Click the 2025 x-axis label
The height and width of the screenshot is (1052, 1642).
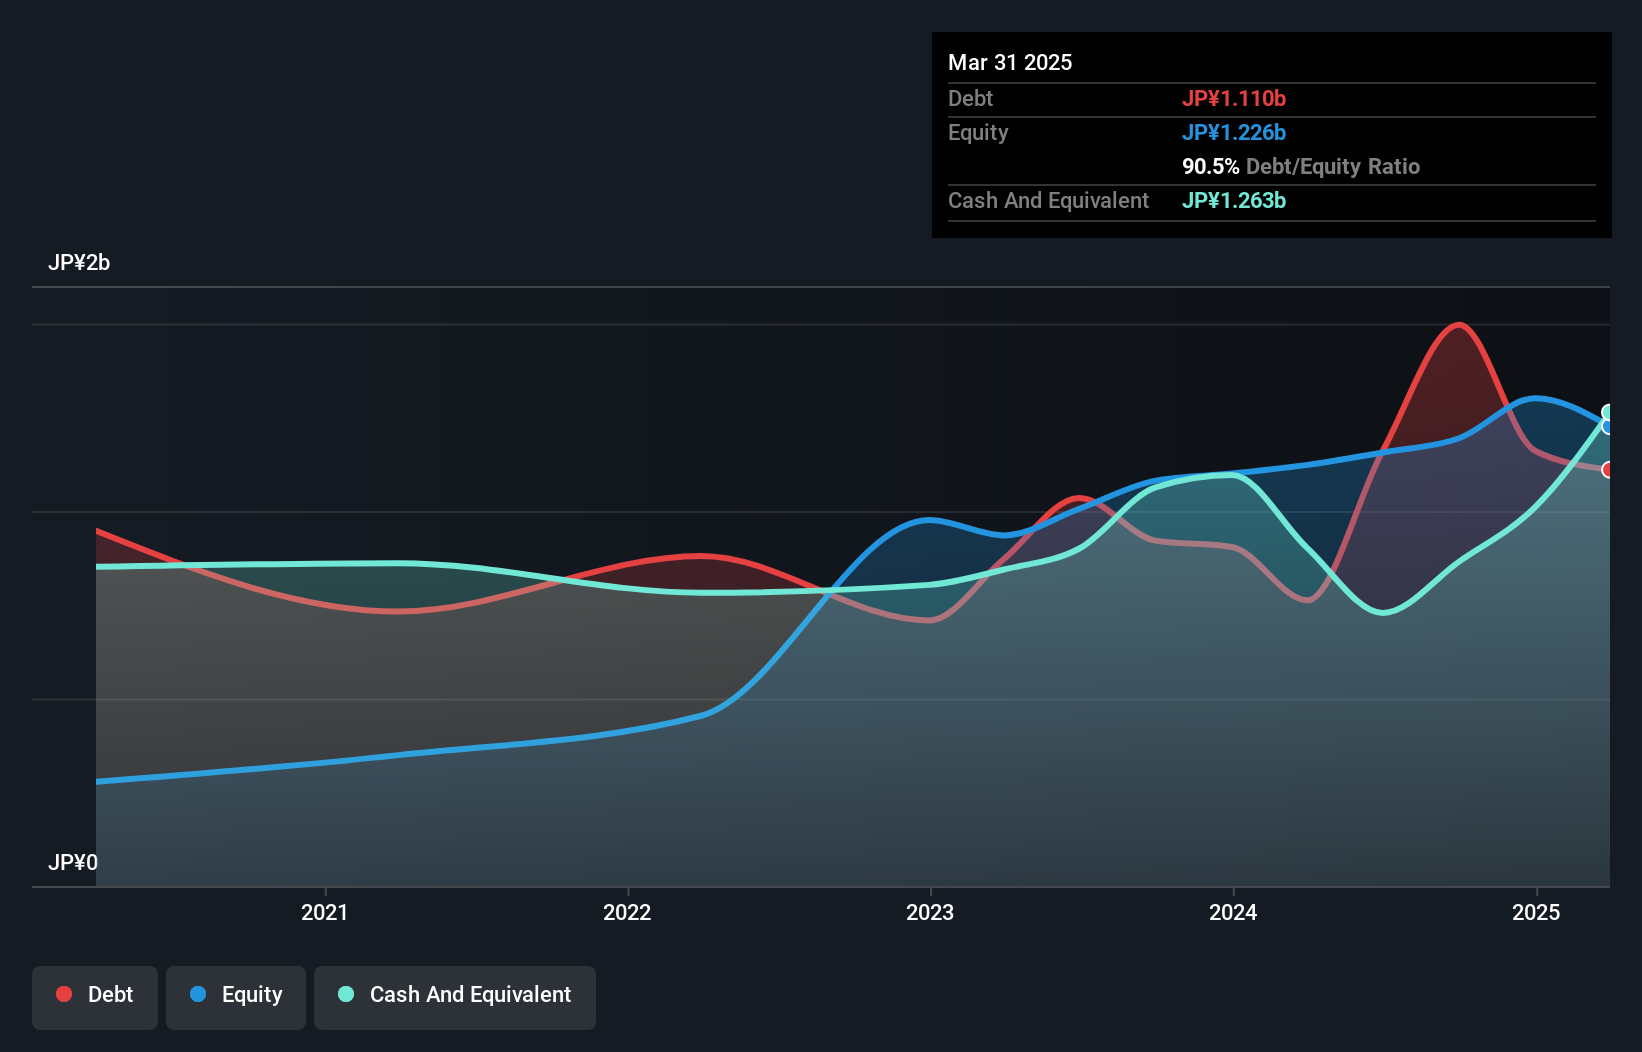(x=1536, y=912)
